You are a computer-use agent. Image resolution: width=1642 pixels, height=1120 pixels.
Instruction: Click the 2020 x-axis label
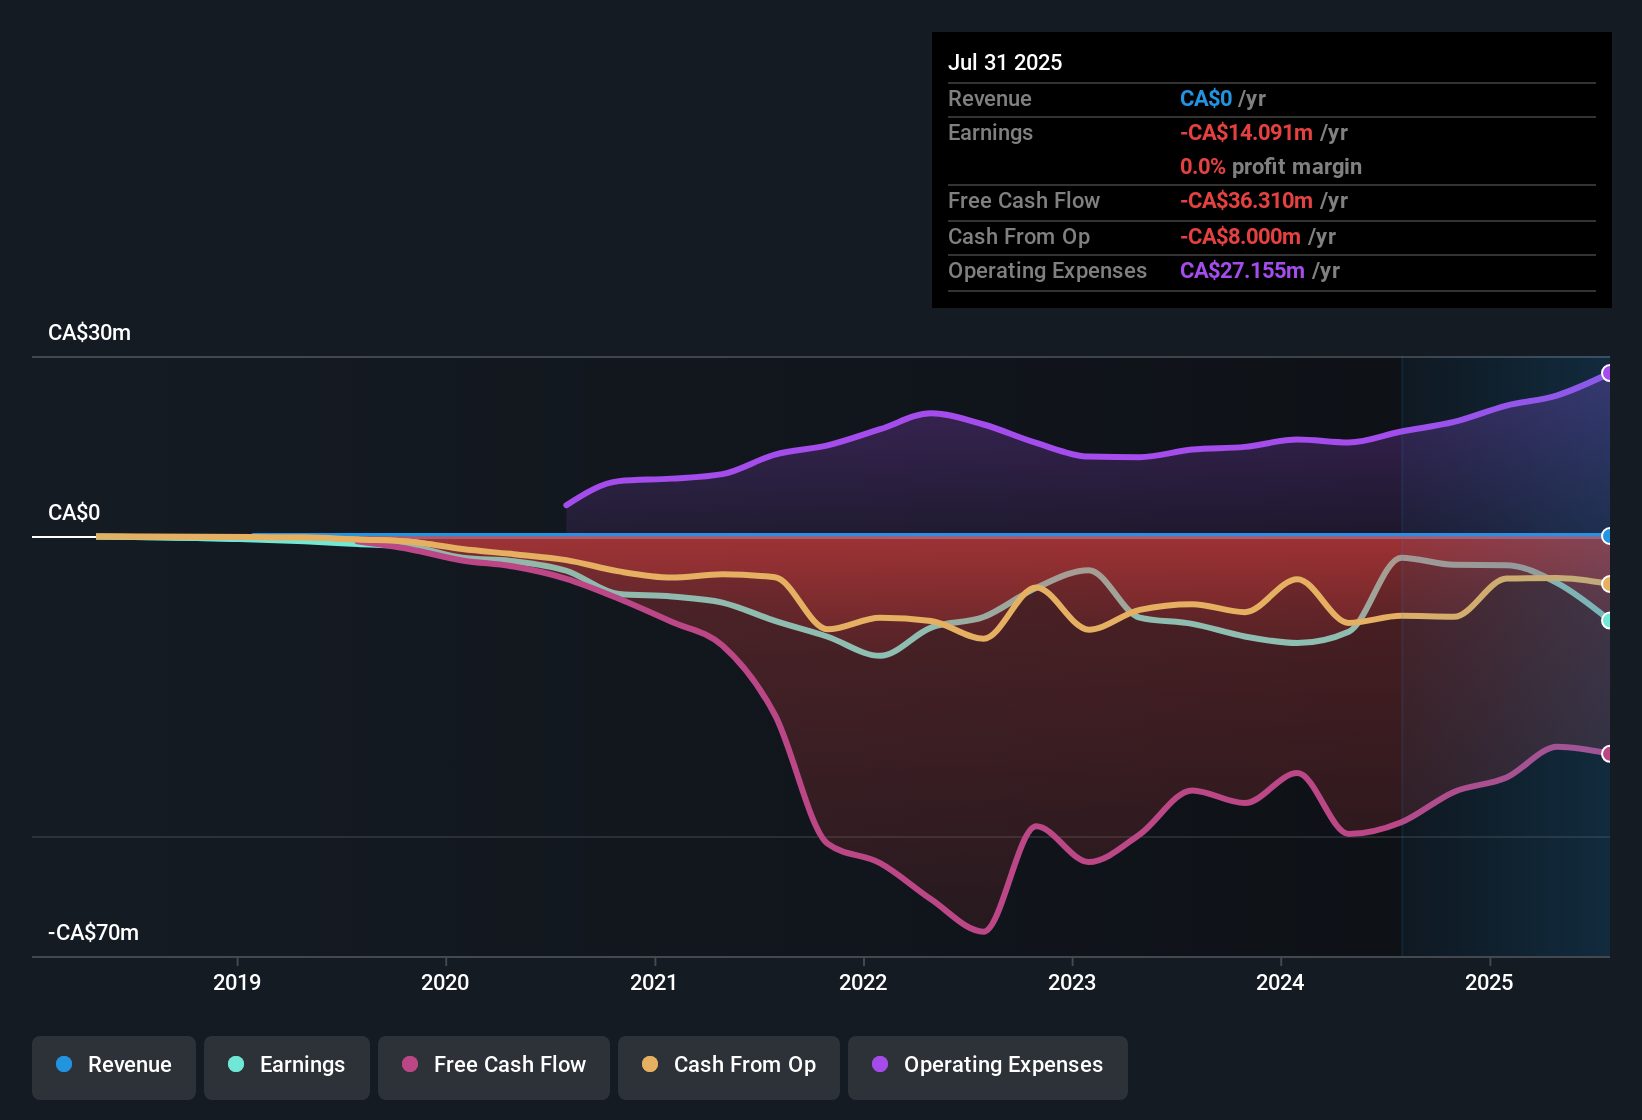[x=445, y=982]
